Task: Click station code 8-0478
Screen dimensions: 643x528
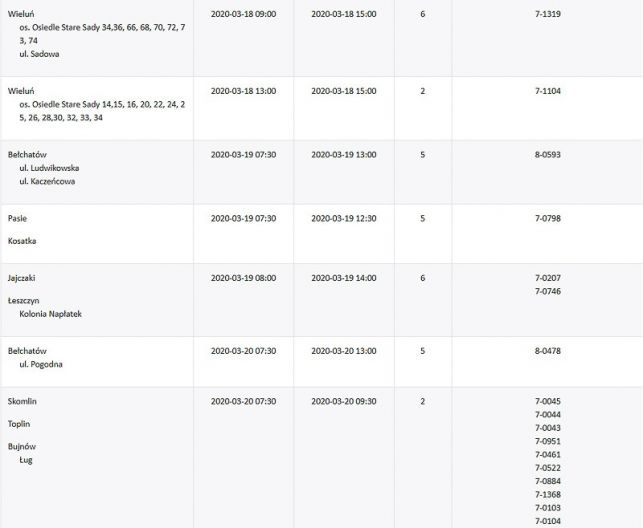Action: tap(547, 351)
